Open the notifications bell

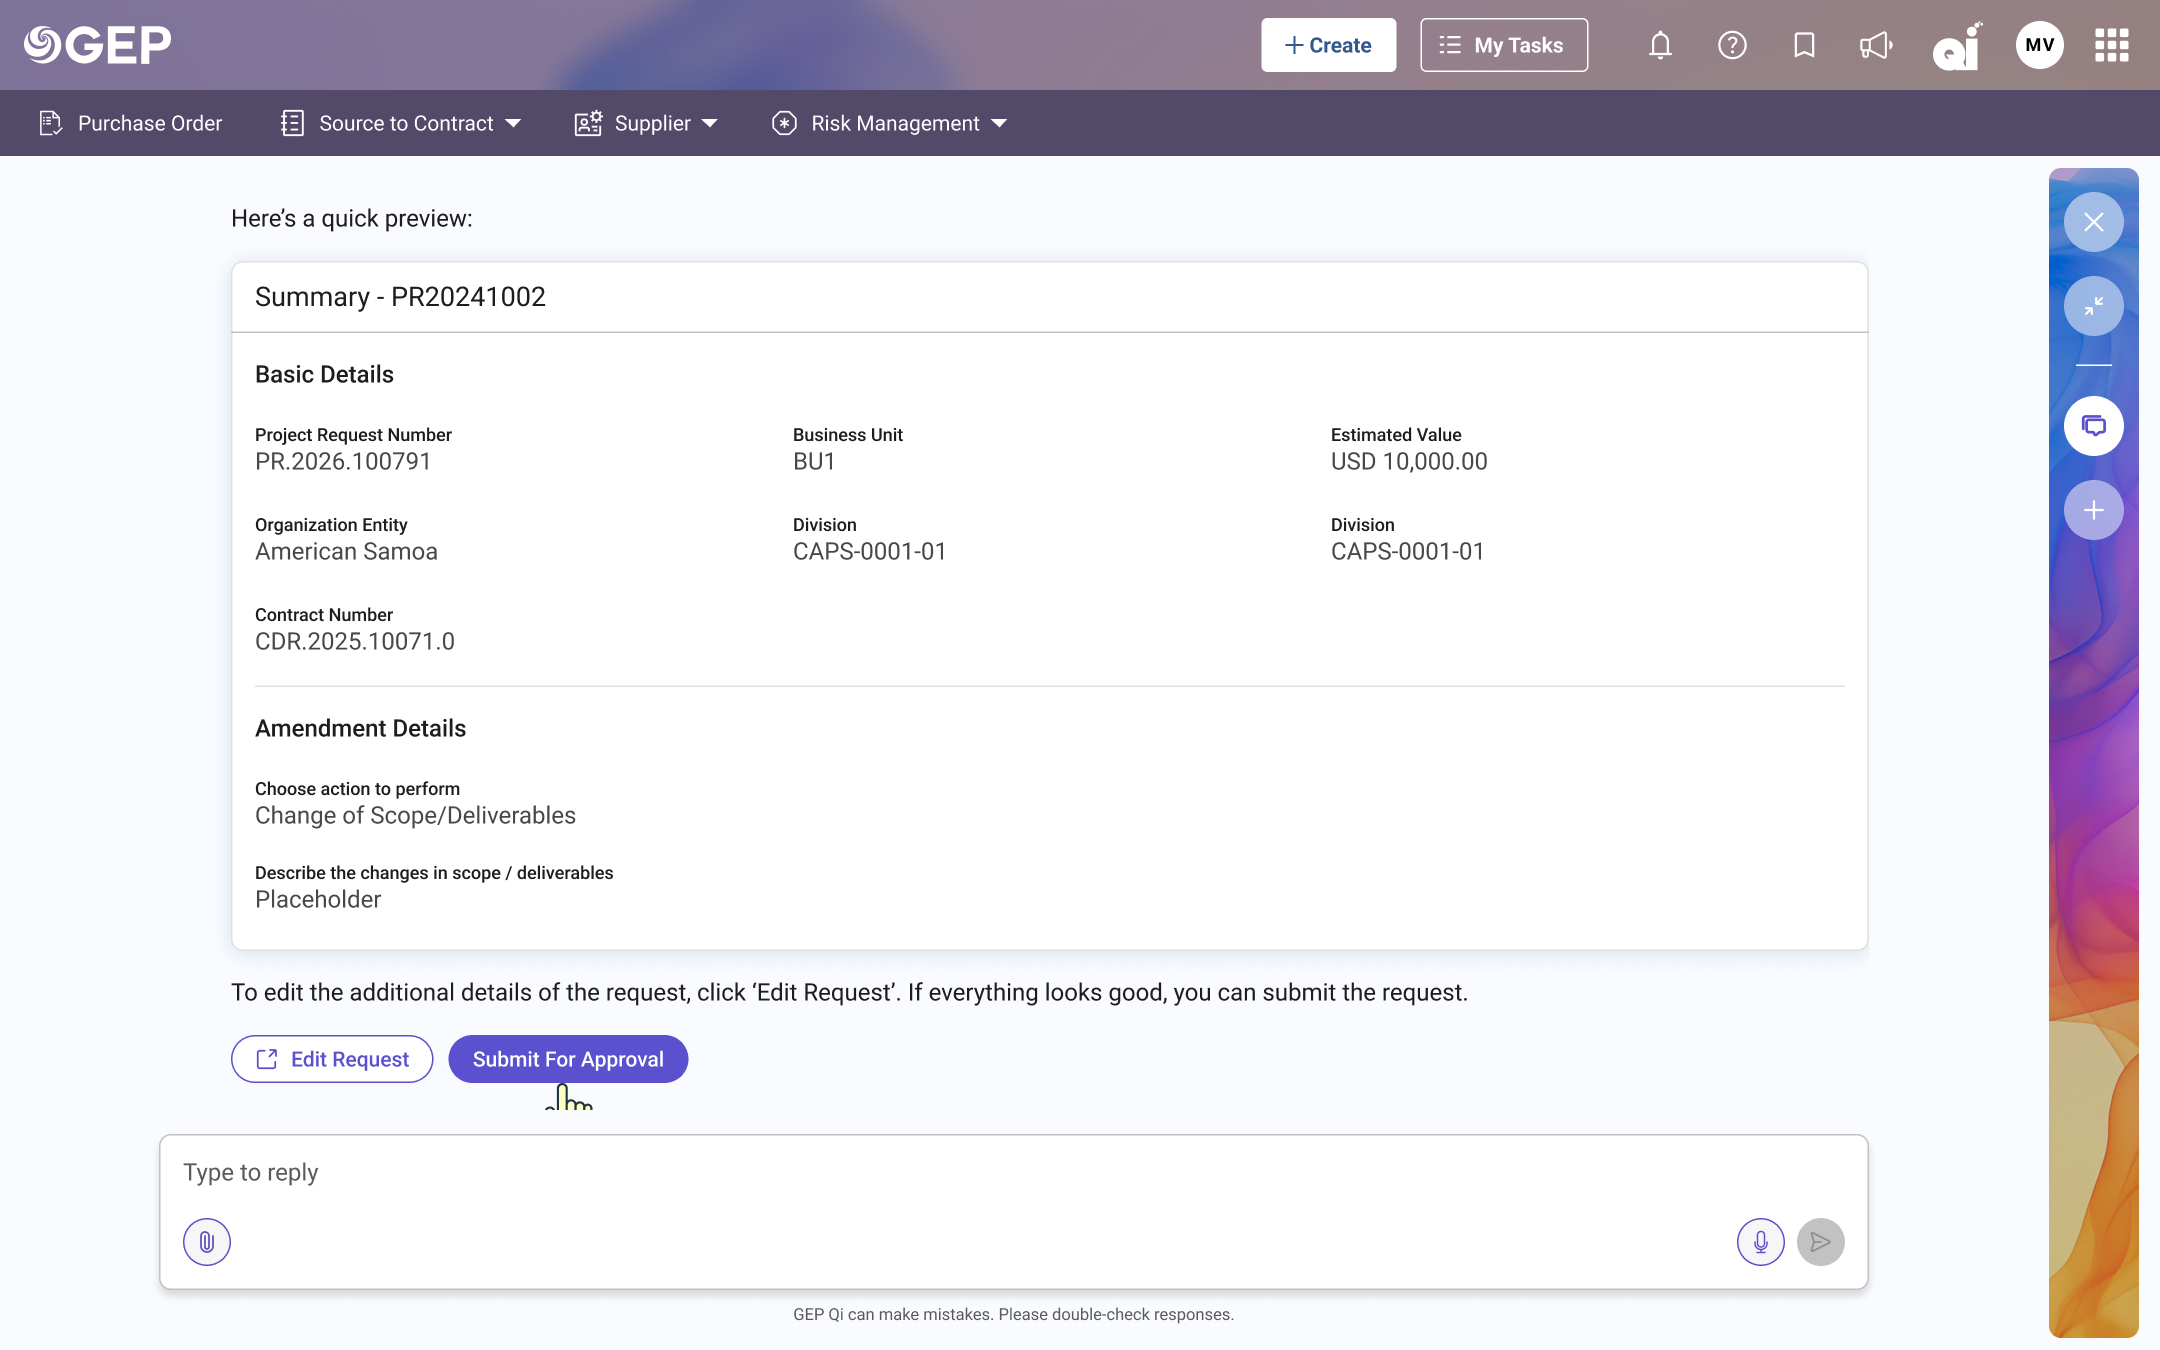(1660, 45)
